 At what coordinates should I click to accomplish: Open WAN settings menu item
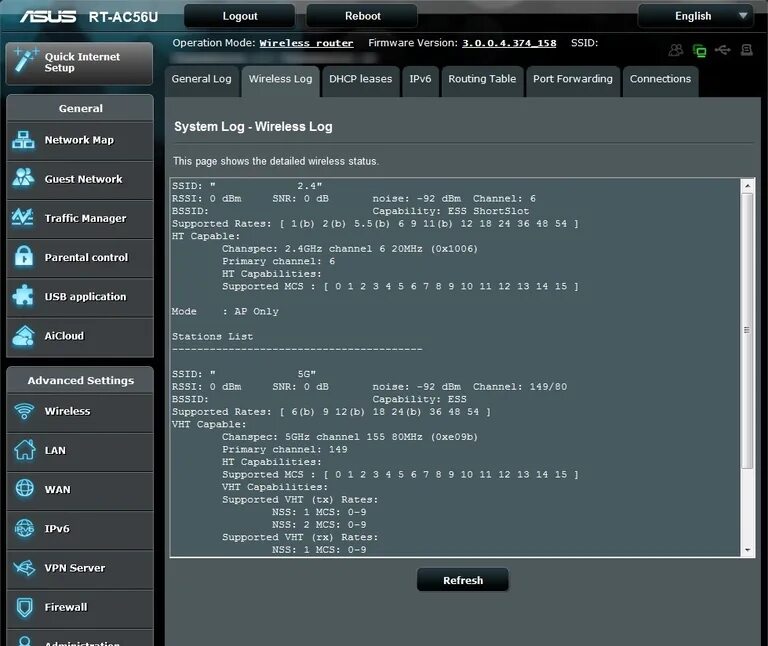tap(80, 491)
